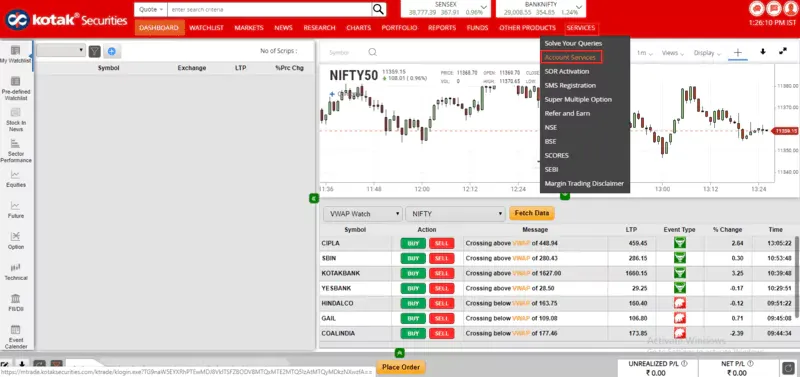The width and height of the screenshot is (800, 377).
Task: Click the quote search criteria field
Action: tap(270, 9)
